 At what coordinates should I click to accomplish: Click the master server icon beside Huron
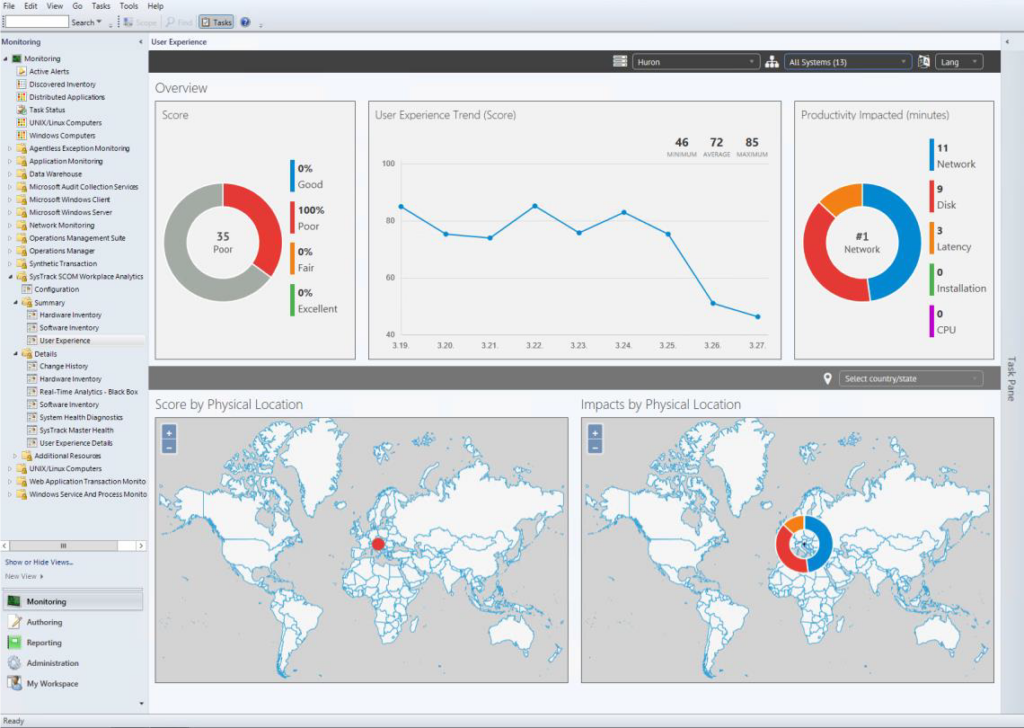click(x=620, y=61)
